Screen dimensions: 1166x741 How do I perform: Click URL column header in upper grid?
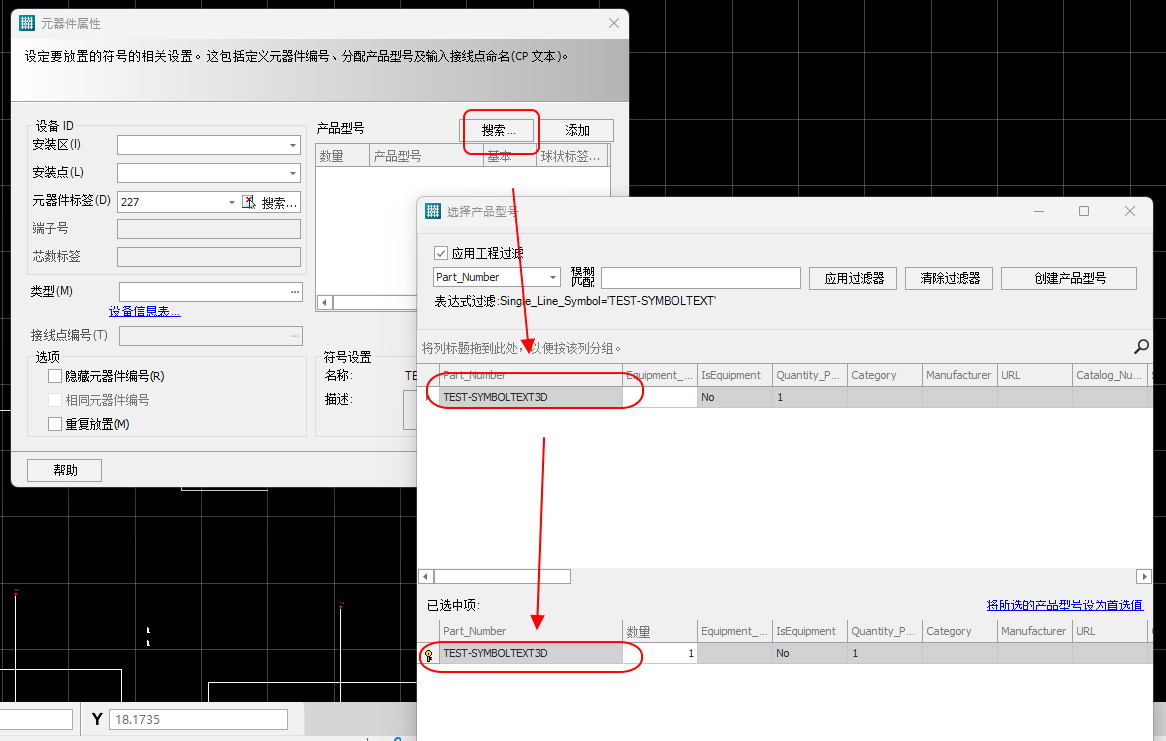coord(1034,375)
